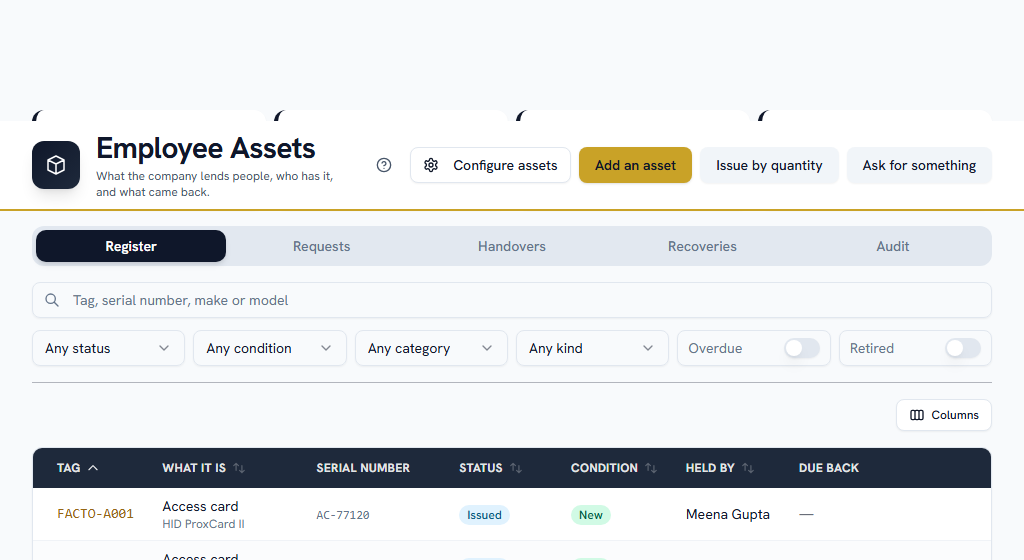Click the Issued status badge

point(484,515)
